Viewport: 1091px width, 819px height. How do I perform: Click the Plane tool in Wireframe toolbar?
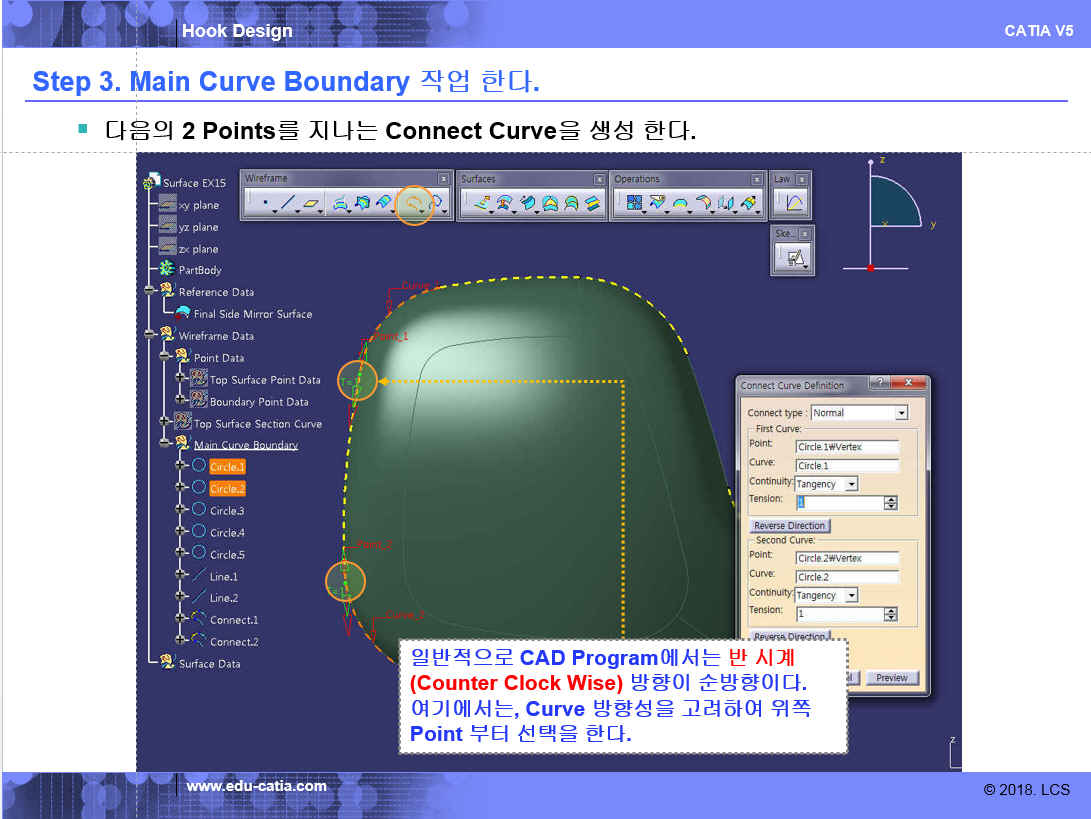pyautogui.click(x=313, y=204)
